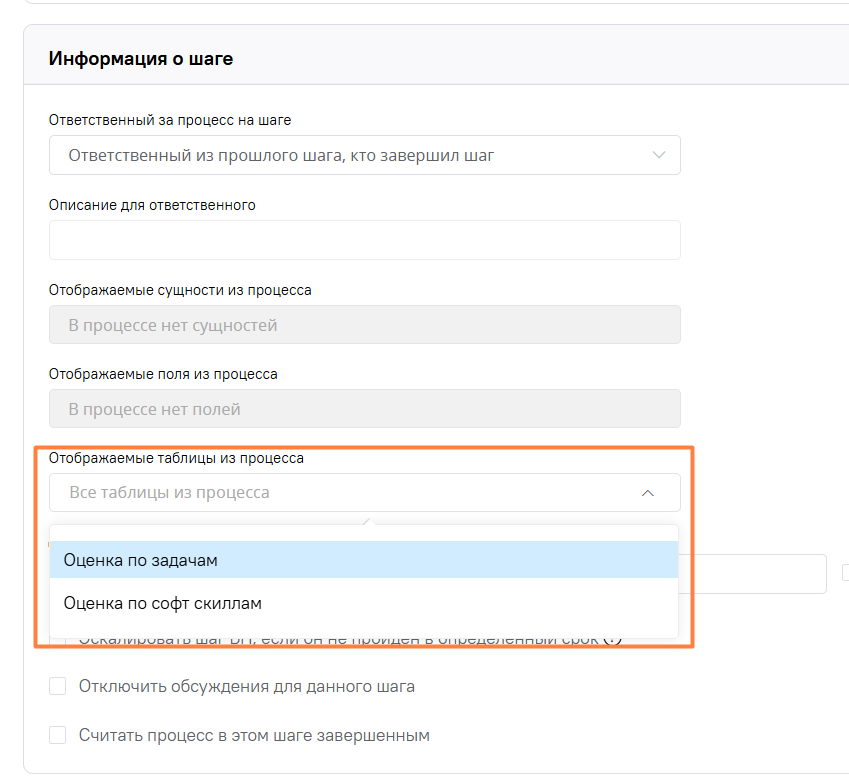Check 'Отключить обсуждения для данного шага'
This screenshot has width=849, height=783.
[x=57, y=686]
